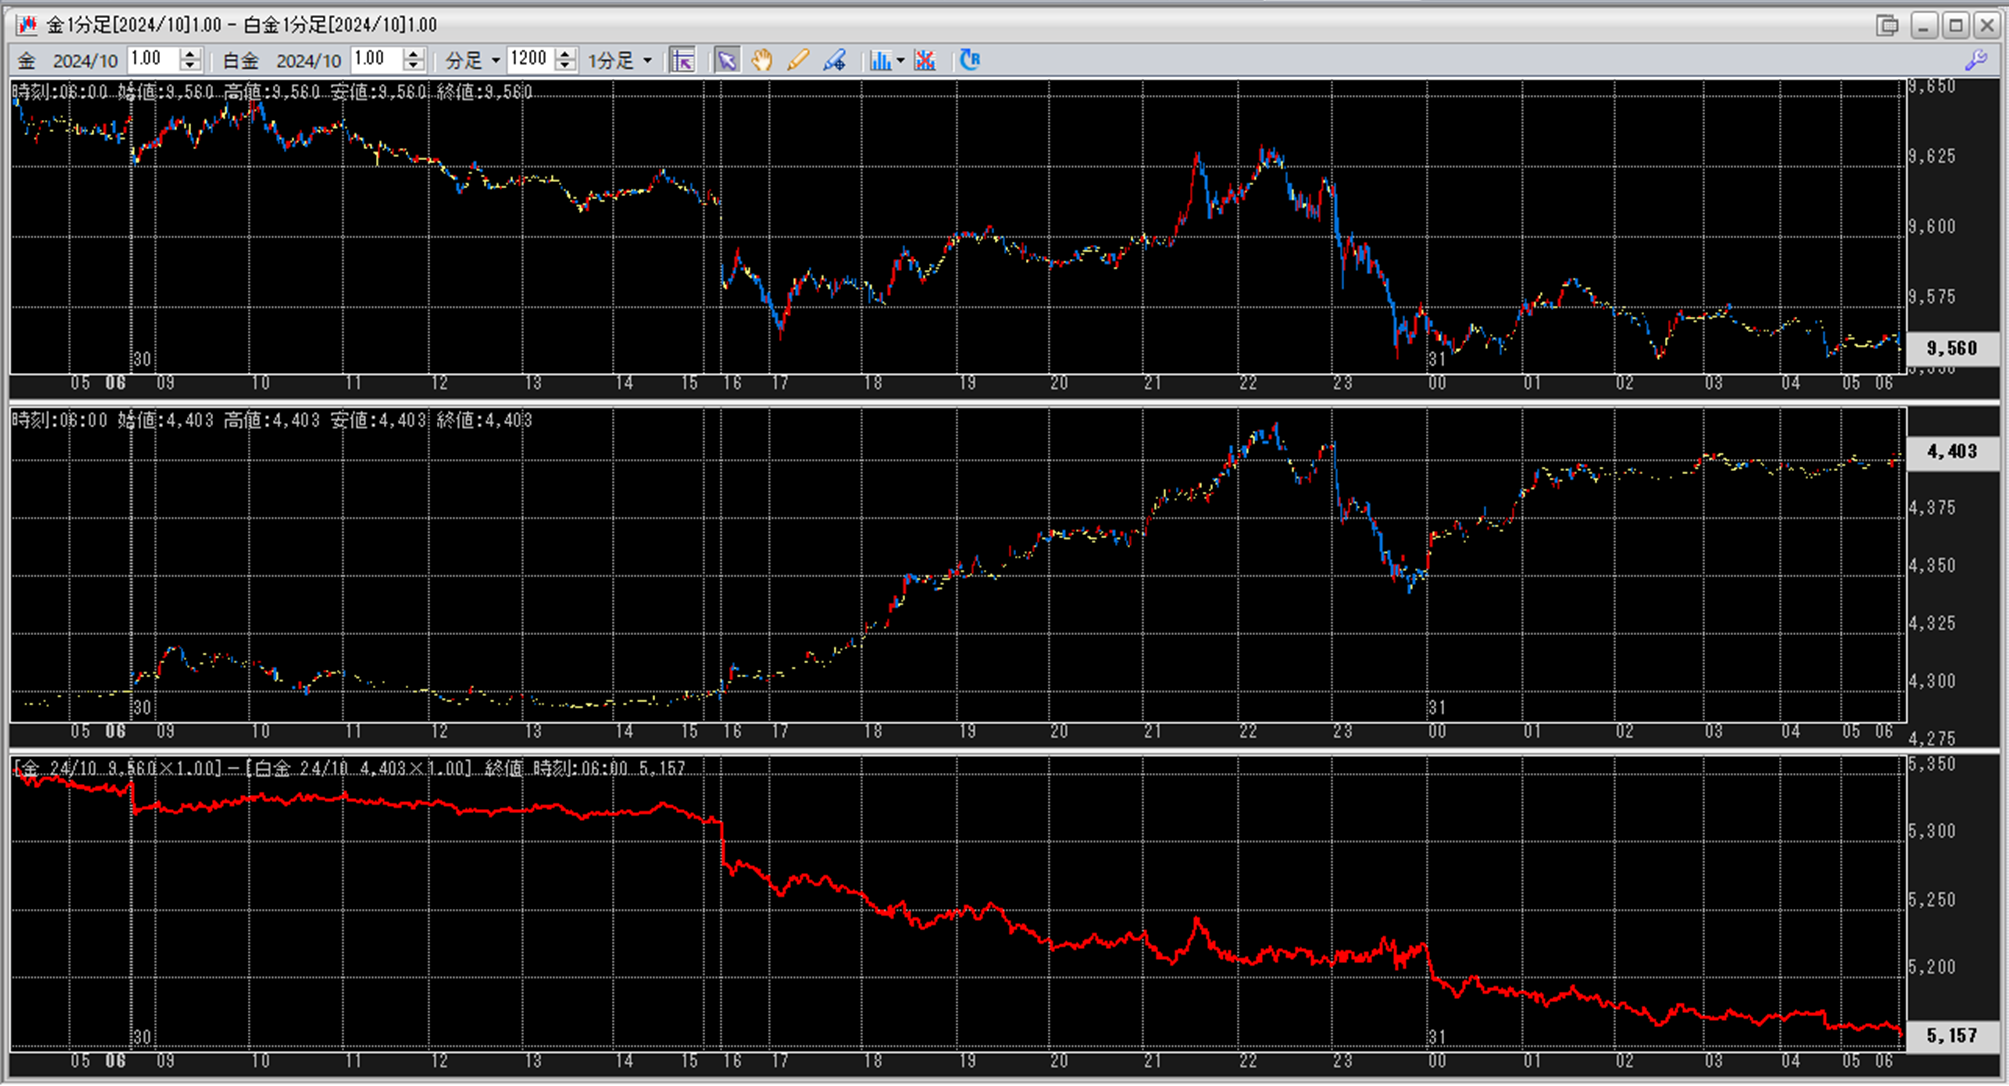Click the bar chart indicator icon
The width and height of the screenshot is (2009, 1086).
[x=879, y=60]
